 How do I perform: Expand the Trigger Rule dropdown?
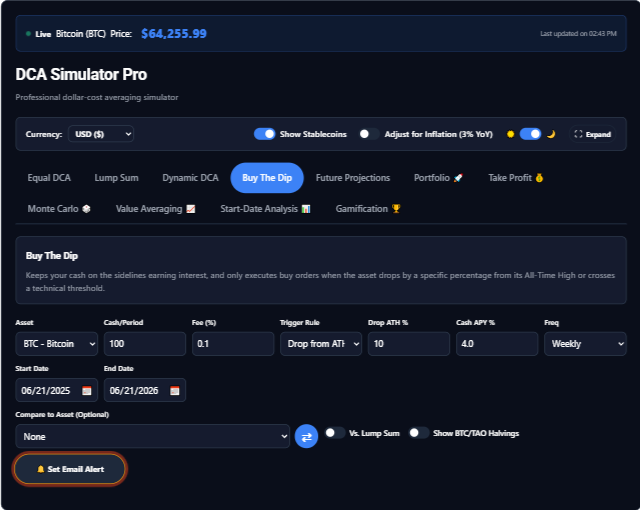tap(321, 344)
